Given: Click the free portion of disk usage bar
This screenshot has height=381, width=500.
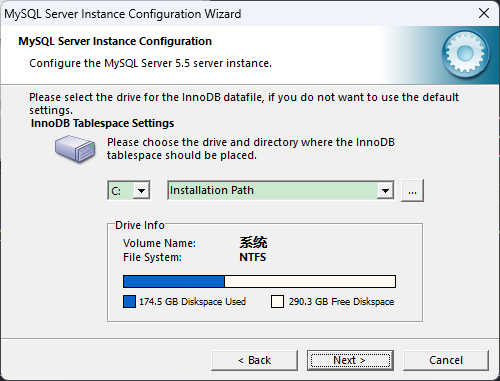Looking at the screenshot, I should click(310, 281).
